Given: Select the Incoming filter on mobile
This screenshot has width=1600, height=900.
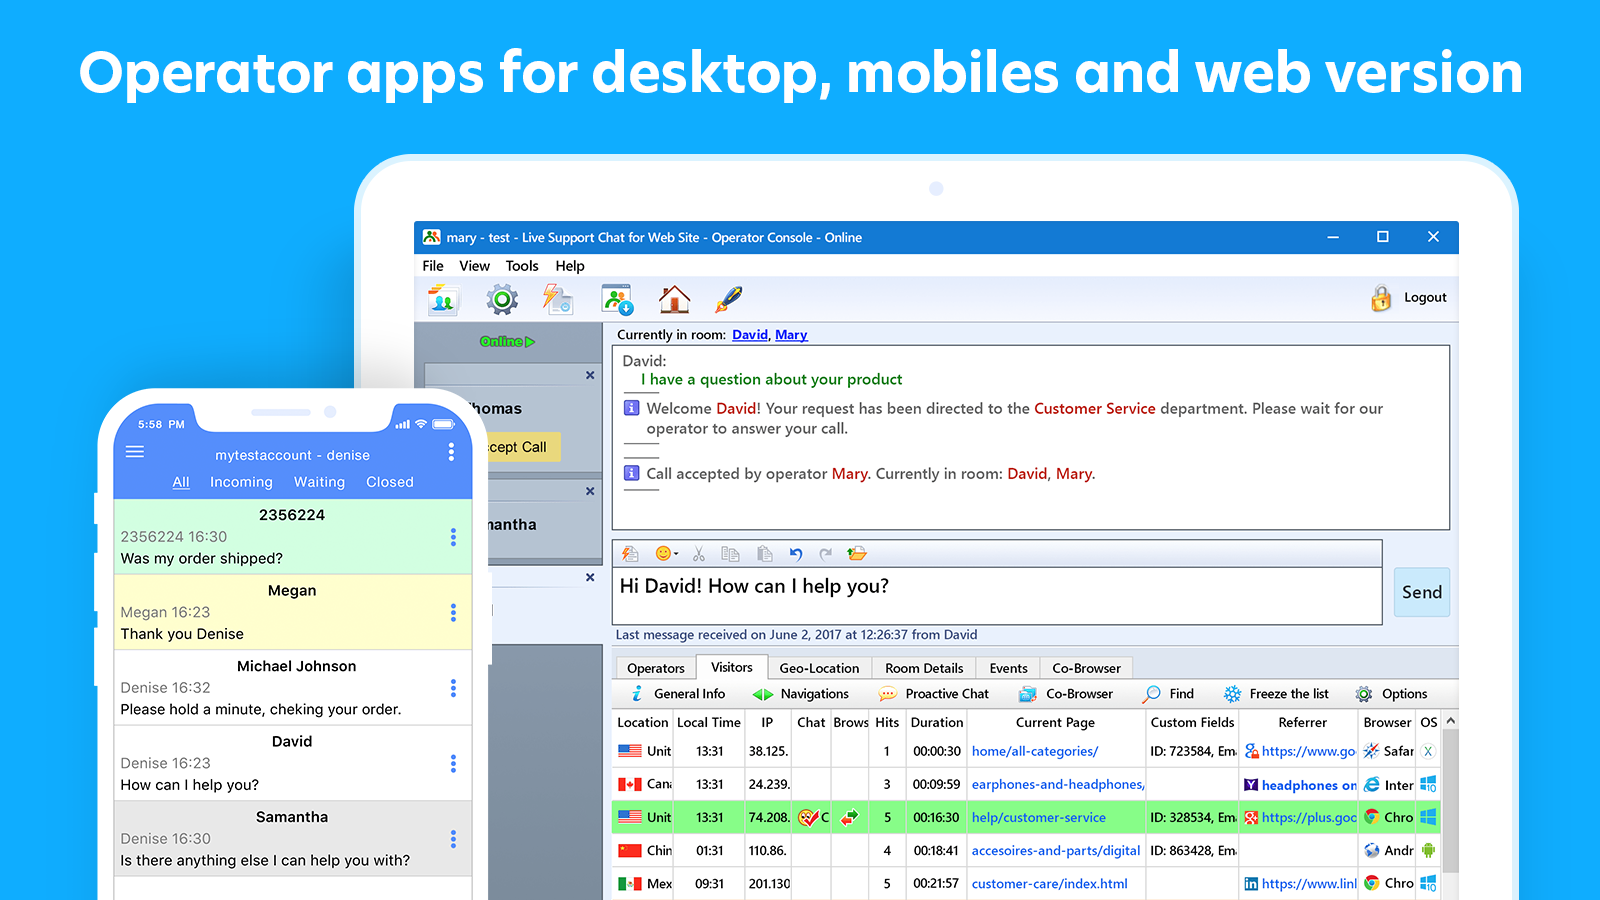Looking at the screenshot, I should tap(241, 481).
